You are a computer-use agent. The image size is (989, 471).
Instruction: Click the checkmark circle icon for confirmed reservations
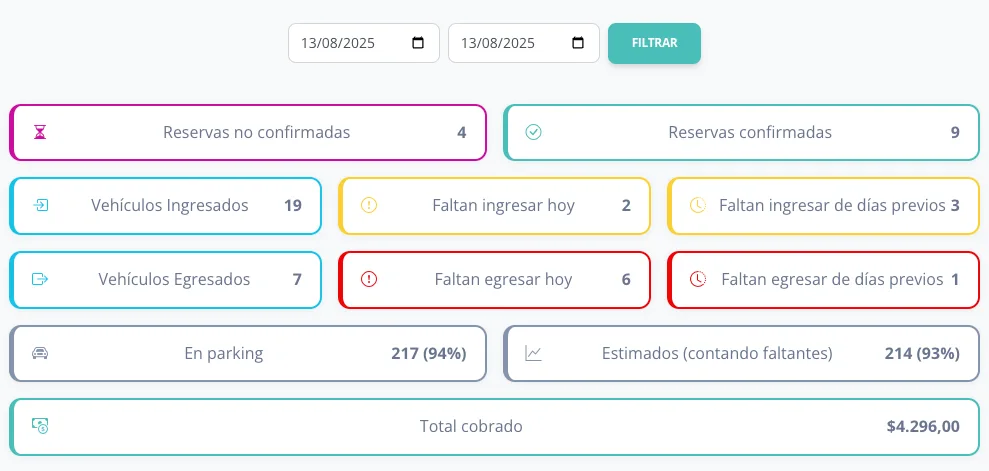[x=534, y=132]
